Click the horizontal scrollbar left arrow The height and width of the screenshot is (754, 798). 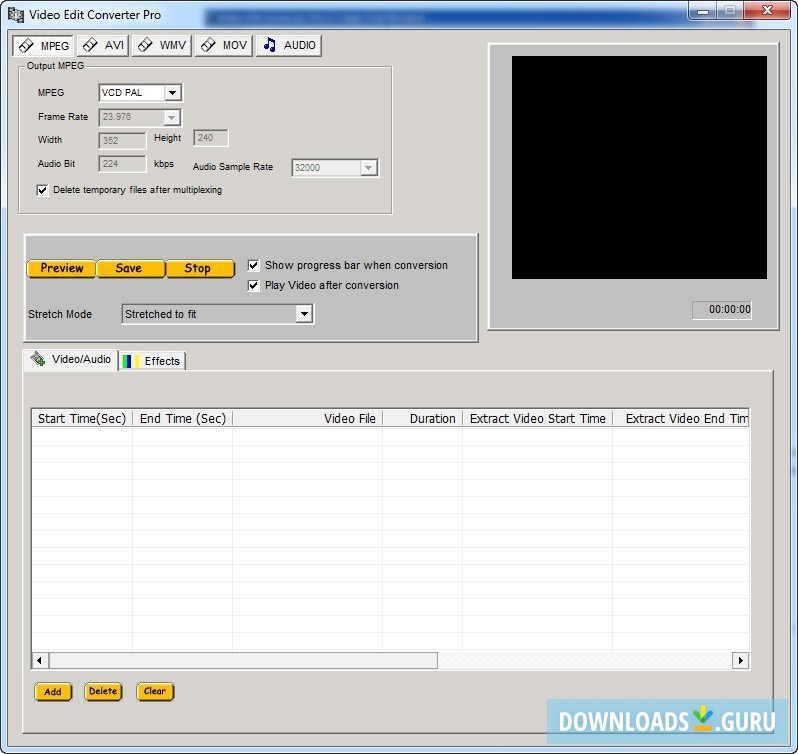coord(40,661)
